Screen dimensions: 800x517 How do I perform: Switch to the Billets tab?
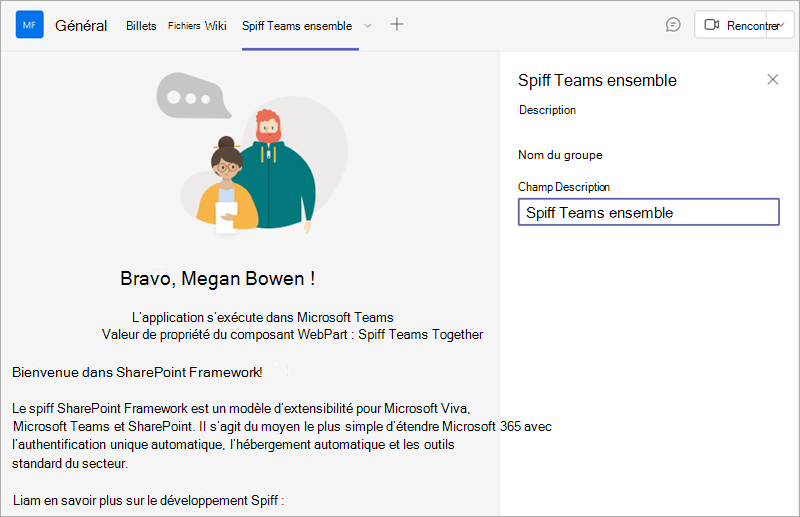pyautogui.click(x=141, y=26)
